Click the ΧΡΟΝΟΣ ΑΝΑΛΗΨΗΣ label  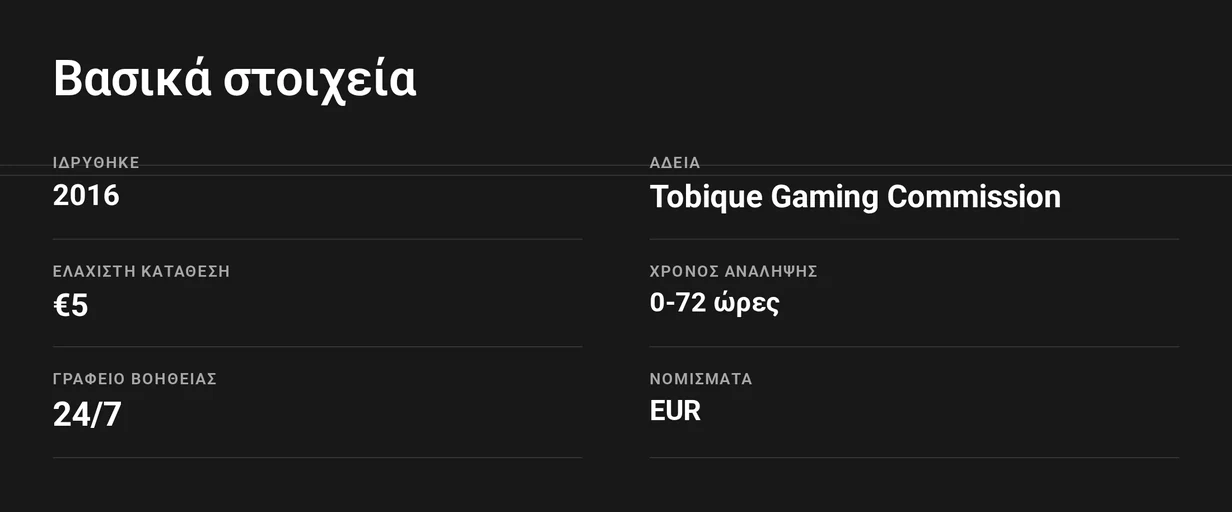pyautogui.click(x=734, y=271)
